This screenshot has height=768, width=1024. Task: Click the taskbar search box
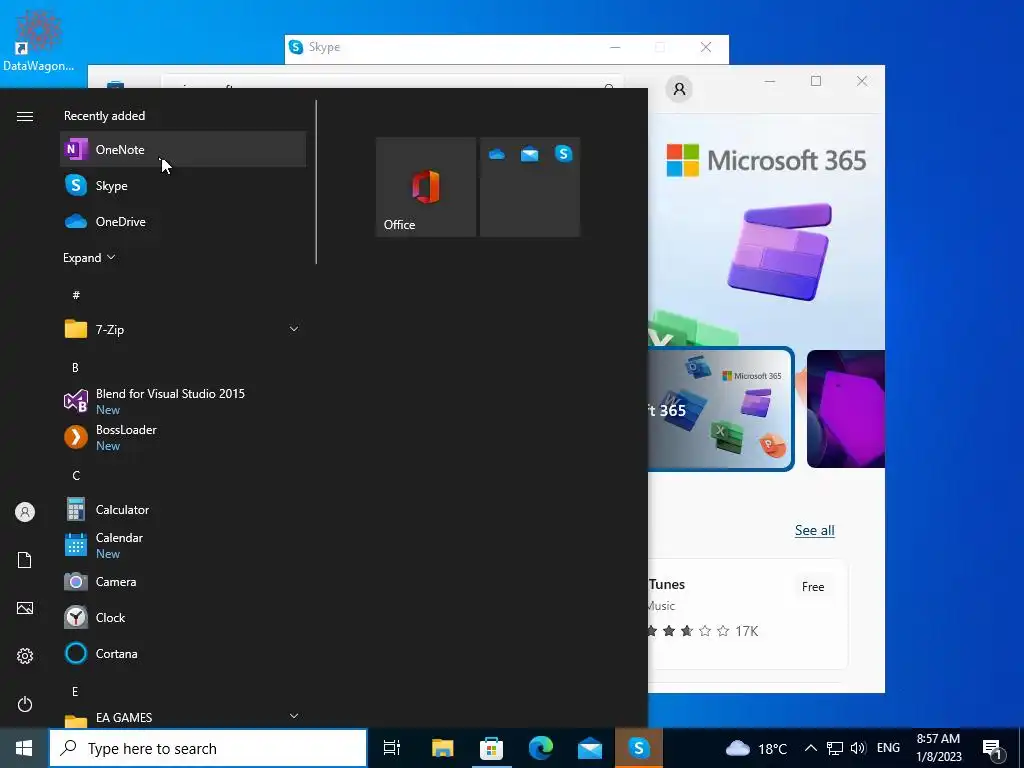pyautogui.click(x=208, y=748)
